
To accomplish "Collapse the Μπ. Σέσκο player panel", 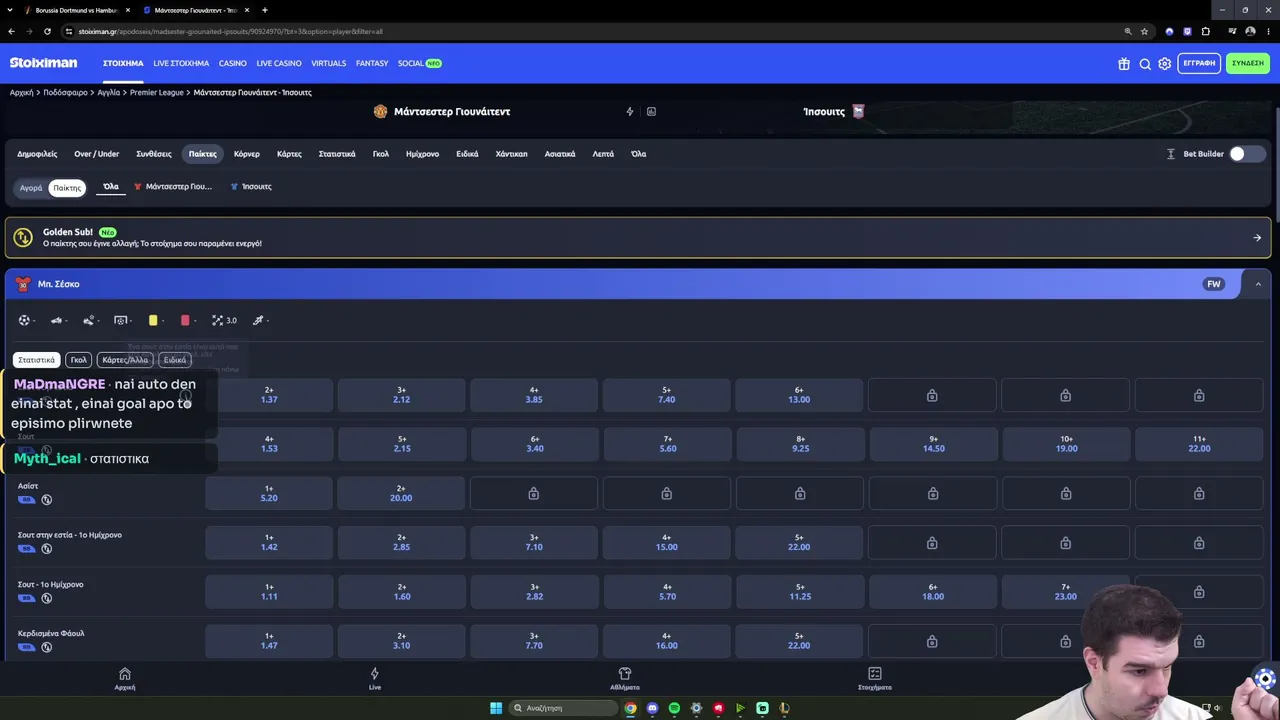I will point(1257,284).
